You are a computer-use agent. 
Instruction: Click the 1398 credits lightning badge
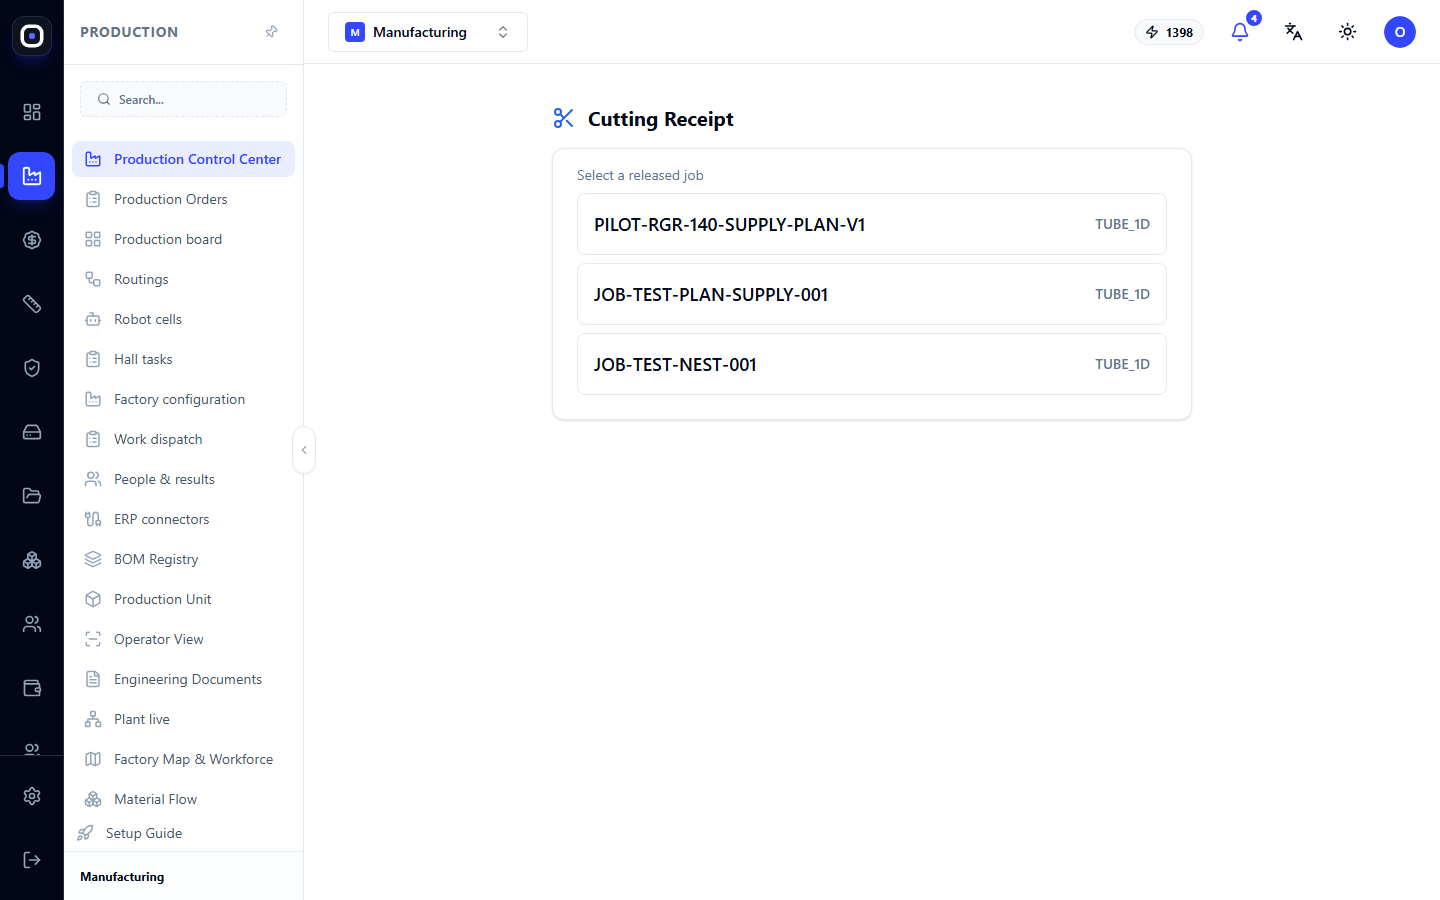click(x=1169, y=32)
